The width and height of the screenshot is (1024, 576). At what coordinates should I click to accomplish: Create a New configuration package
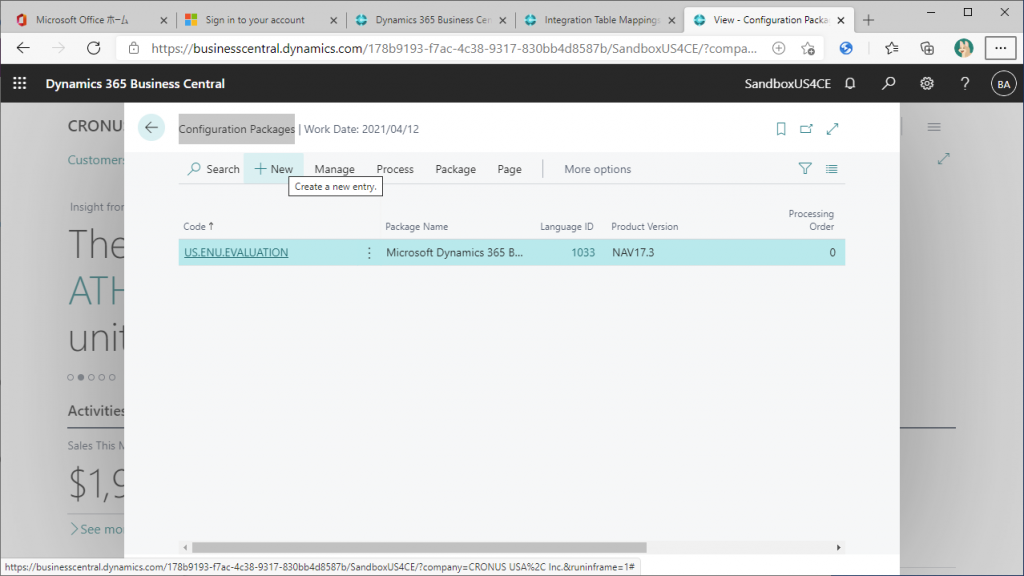click(x=274, y=169)
